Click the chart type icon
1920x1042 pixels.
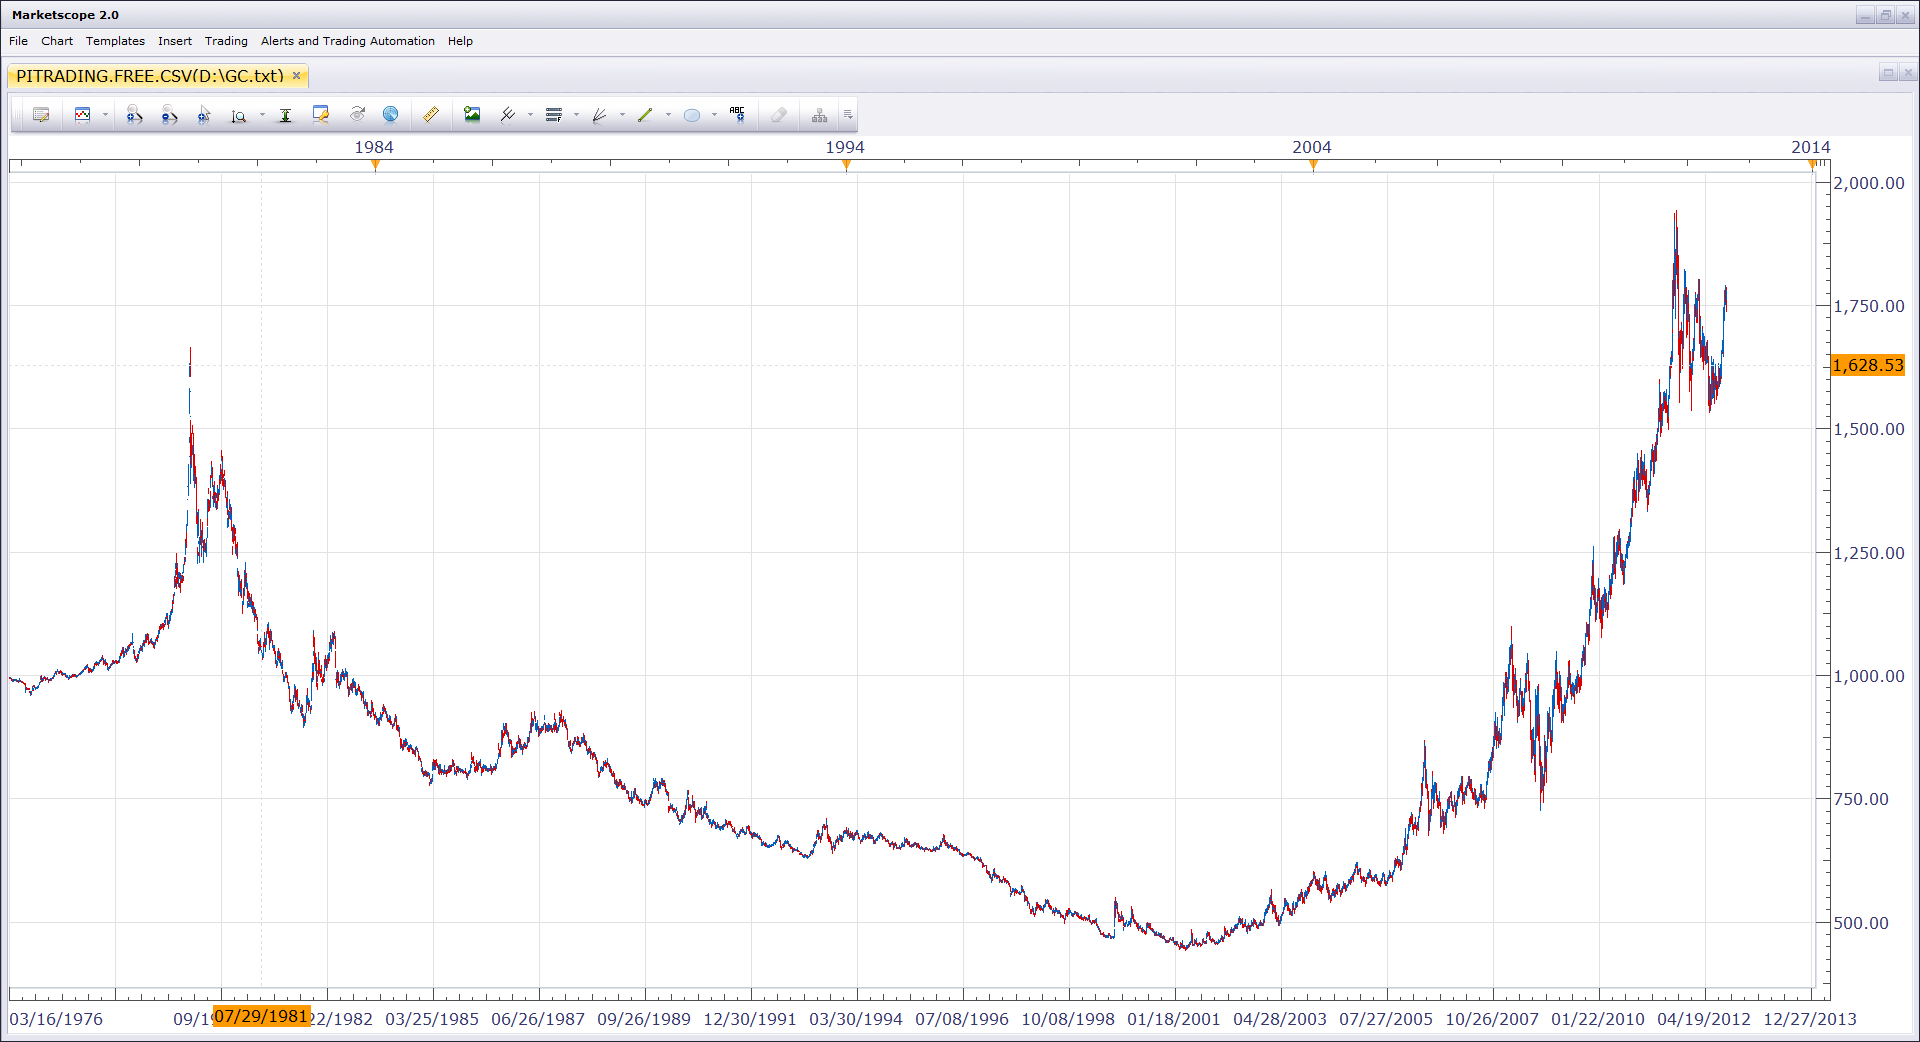83,115
